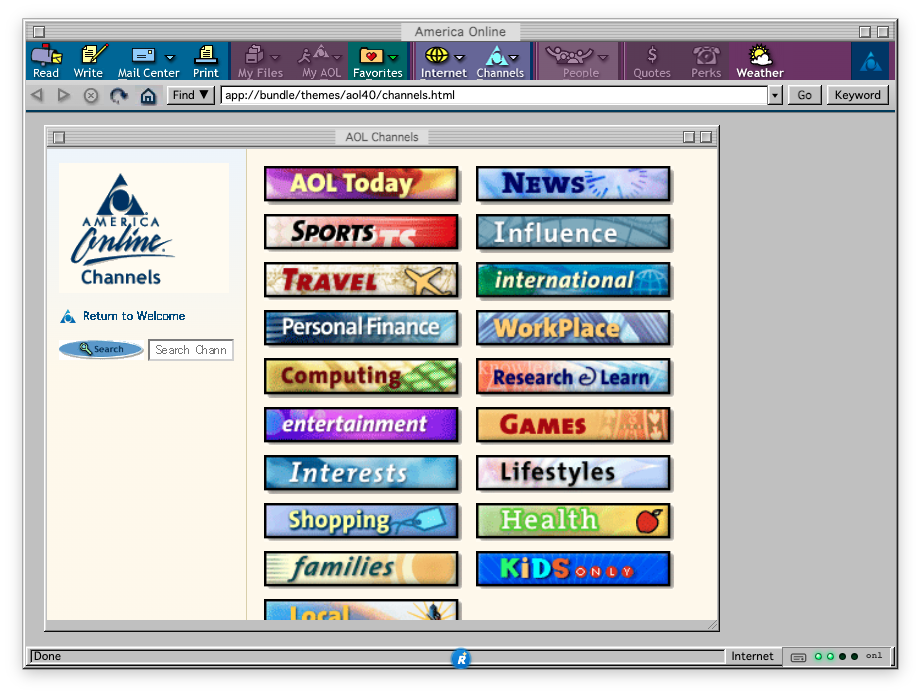Expand the My AOL dropdown arrow
The image size is (921, 696).
pyautogui.click(x=337, y=58)
